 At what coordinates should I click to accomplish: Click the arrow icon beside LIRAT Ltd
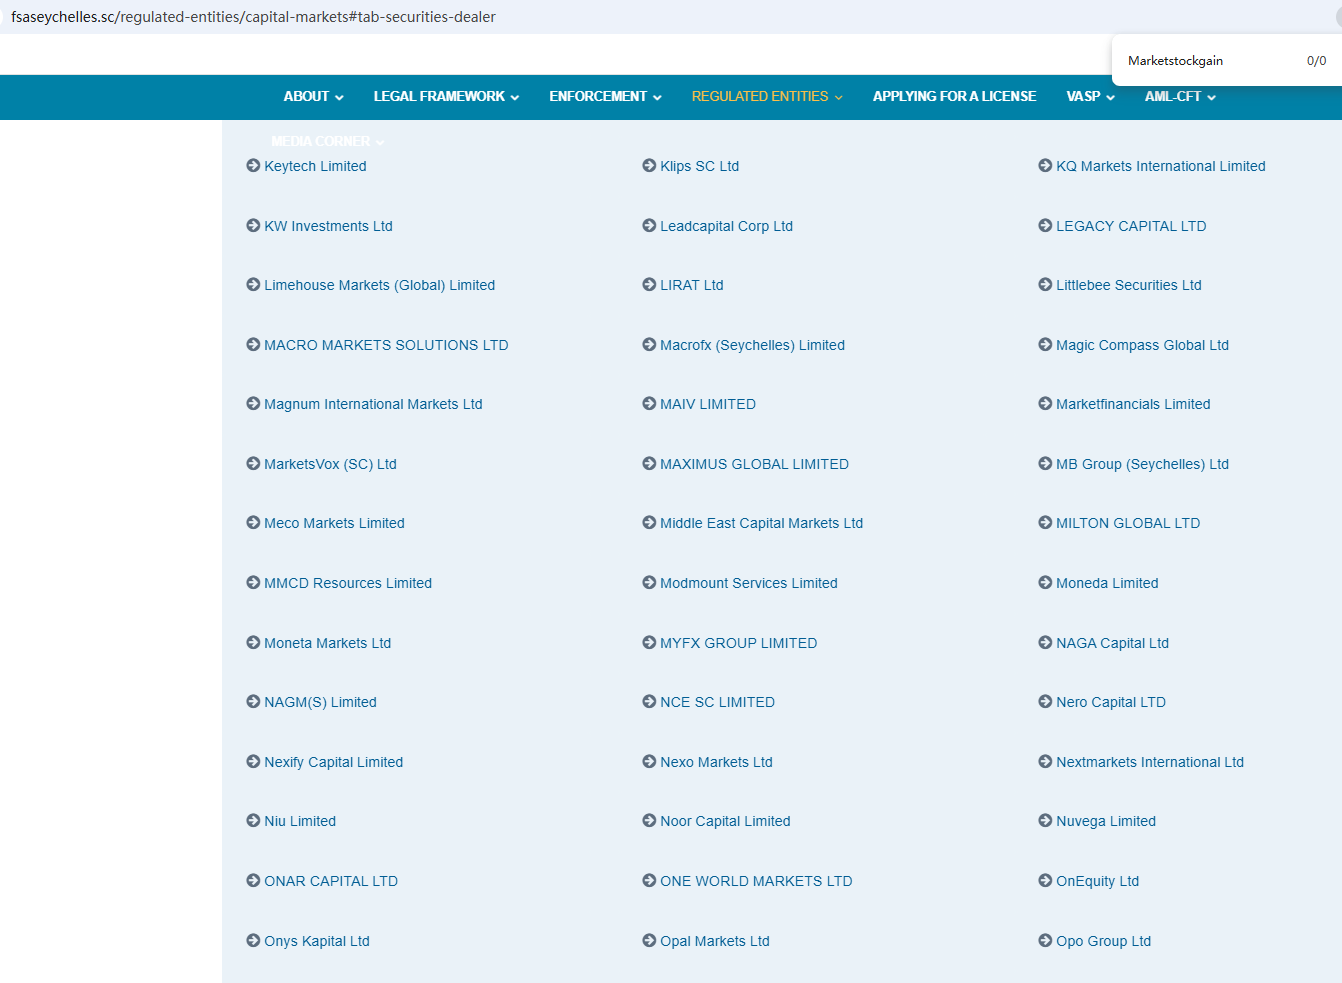[649, 285]
